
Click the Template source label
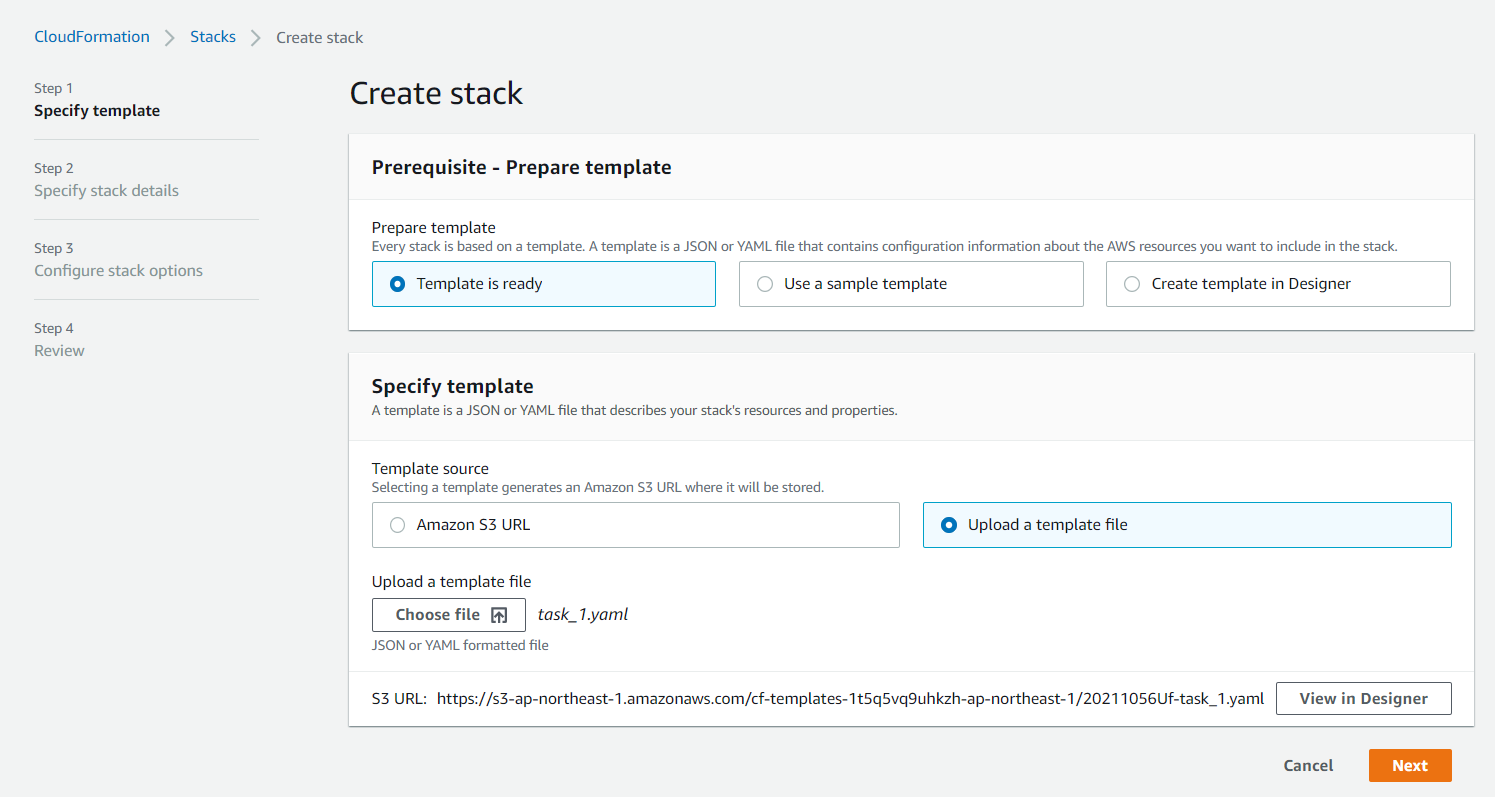[430, 469]
